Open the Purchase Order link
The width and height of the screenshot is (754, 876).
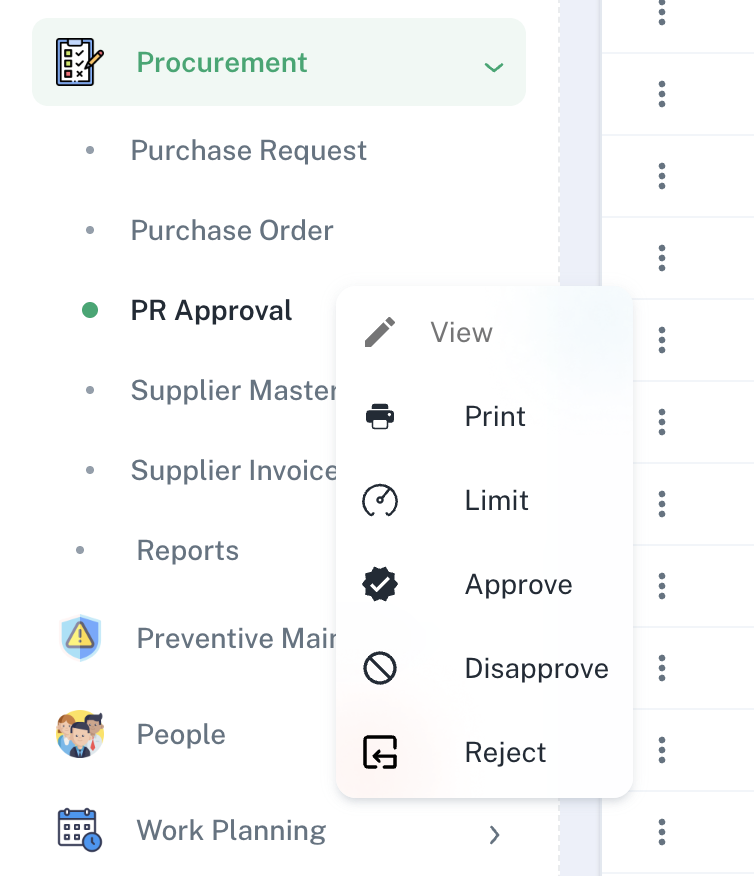tap(232, 230)
